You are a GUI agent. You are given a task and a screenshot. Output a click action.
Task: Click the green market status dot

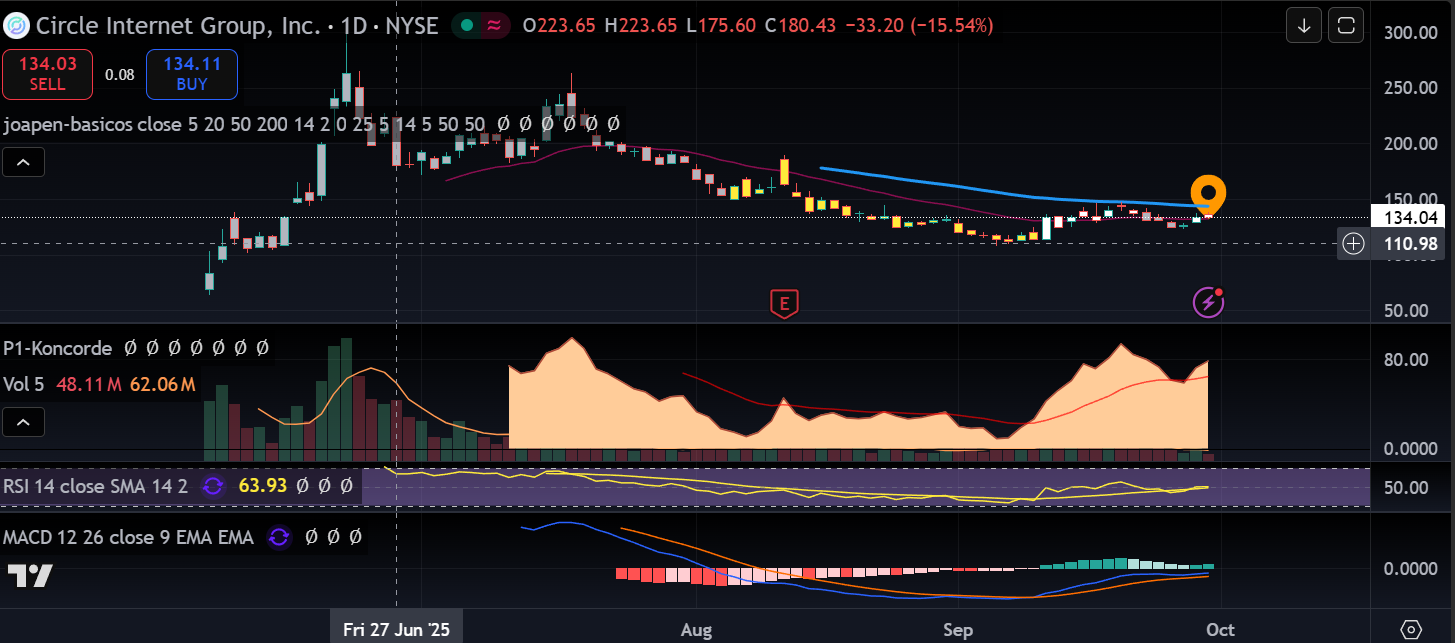(x=466, y=26)
